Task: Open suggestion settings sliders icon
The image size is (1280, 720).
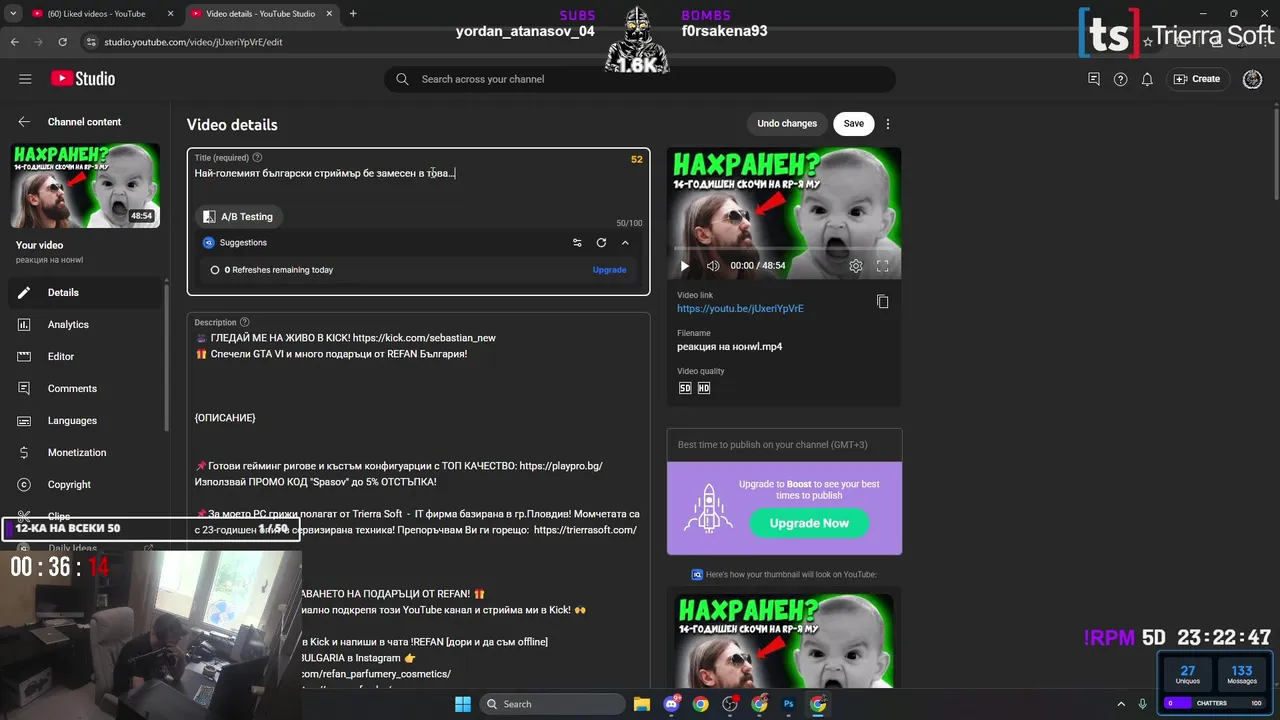Action: [x=577, y=243]
